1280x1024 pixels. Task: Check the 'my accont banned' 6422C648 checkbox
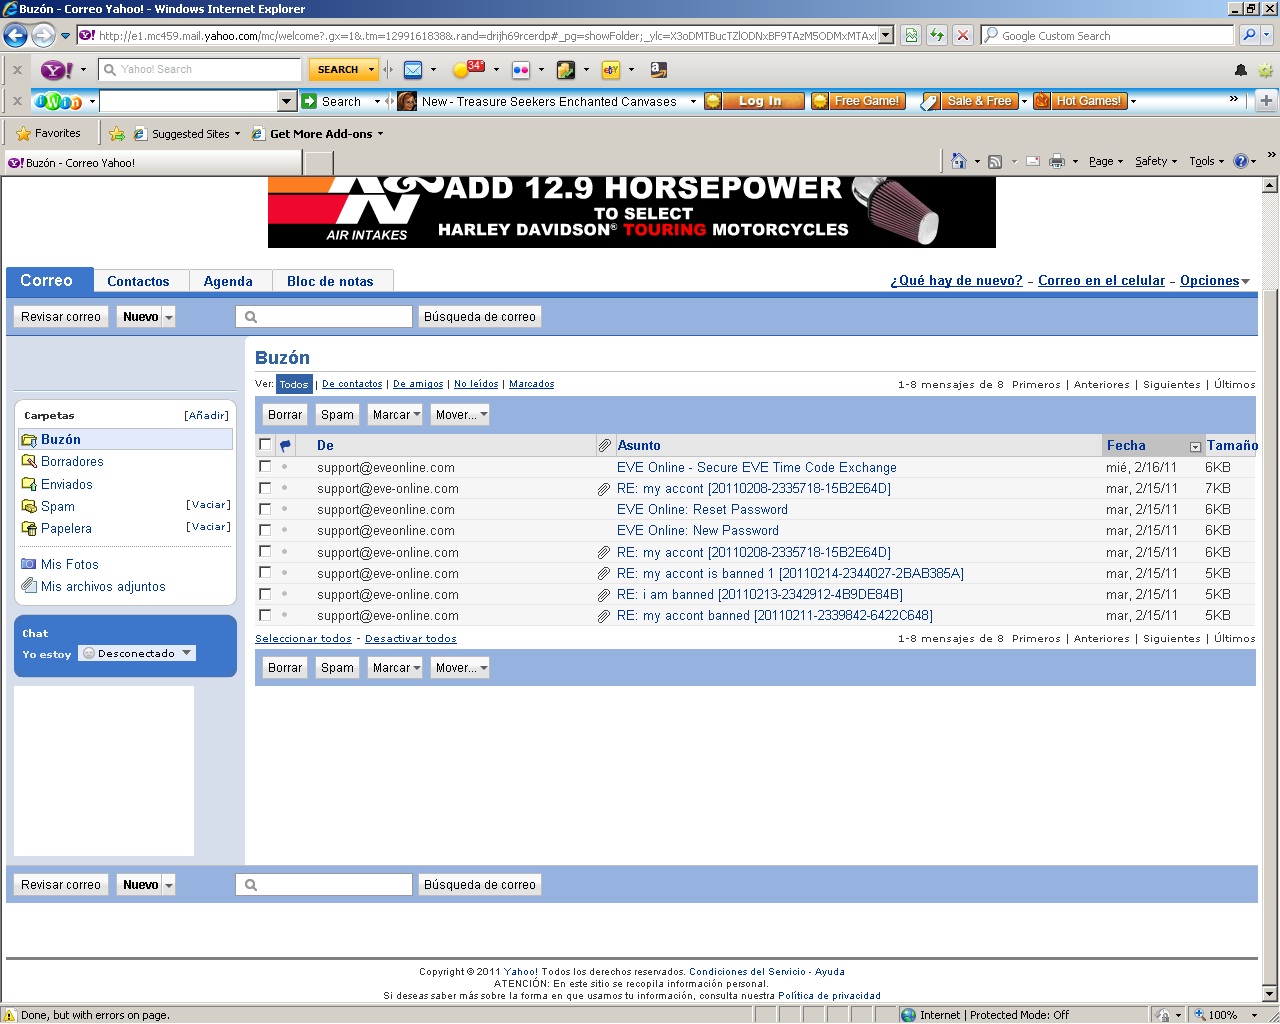tap(265, 615)
